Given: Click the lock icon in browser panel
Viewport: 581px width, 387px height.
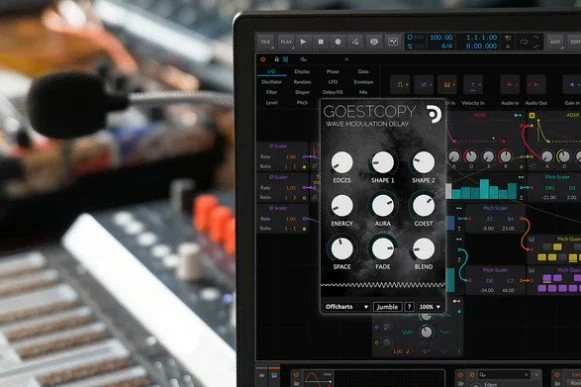Looking at the screenshot, I should point(276,59).
